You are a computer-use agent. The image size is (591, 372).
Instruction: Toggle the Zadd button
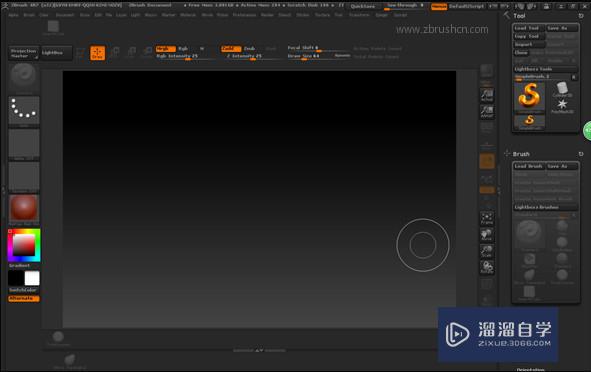[x=231, y=49]
